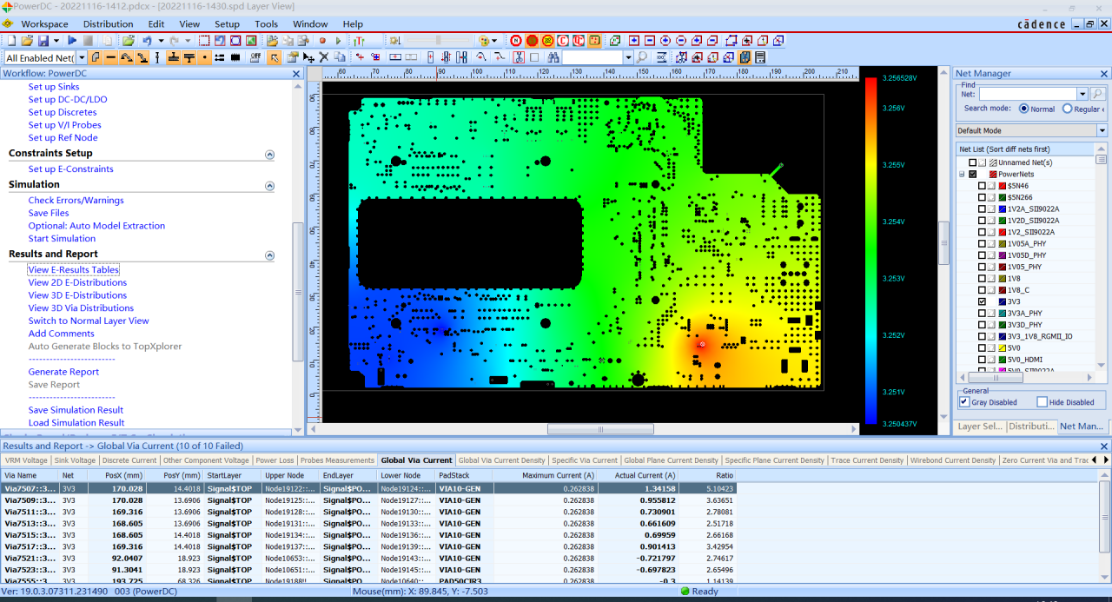Click the Find Net input field
This screenshot has width=1112, height=602.
click(x=1028, y=94)
